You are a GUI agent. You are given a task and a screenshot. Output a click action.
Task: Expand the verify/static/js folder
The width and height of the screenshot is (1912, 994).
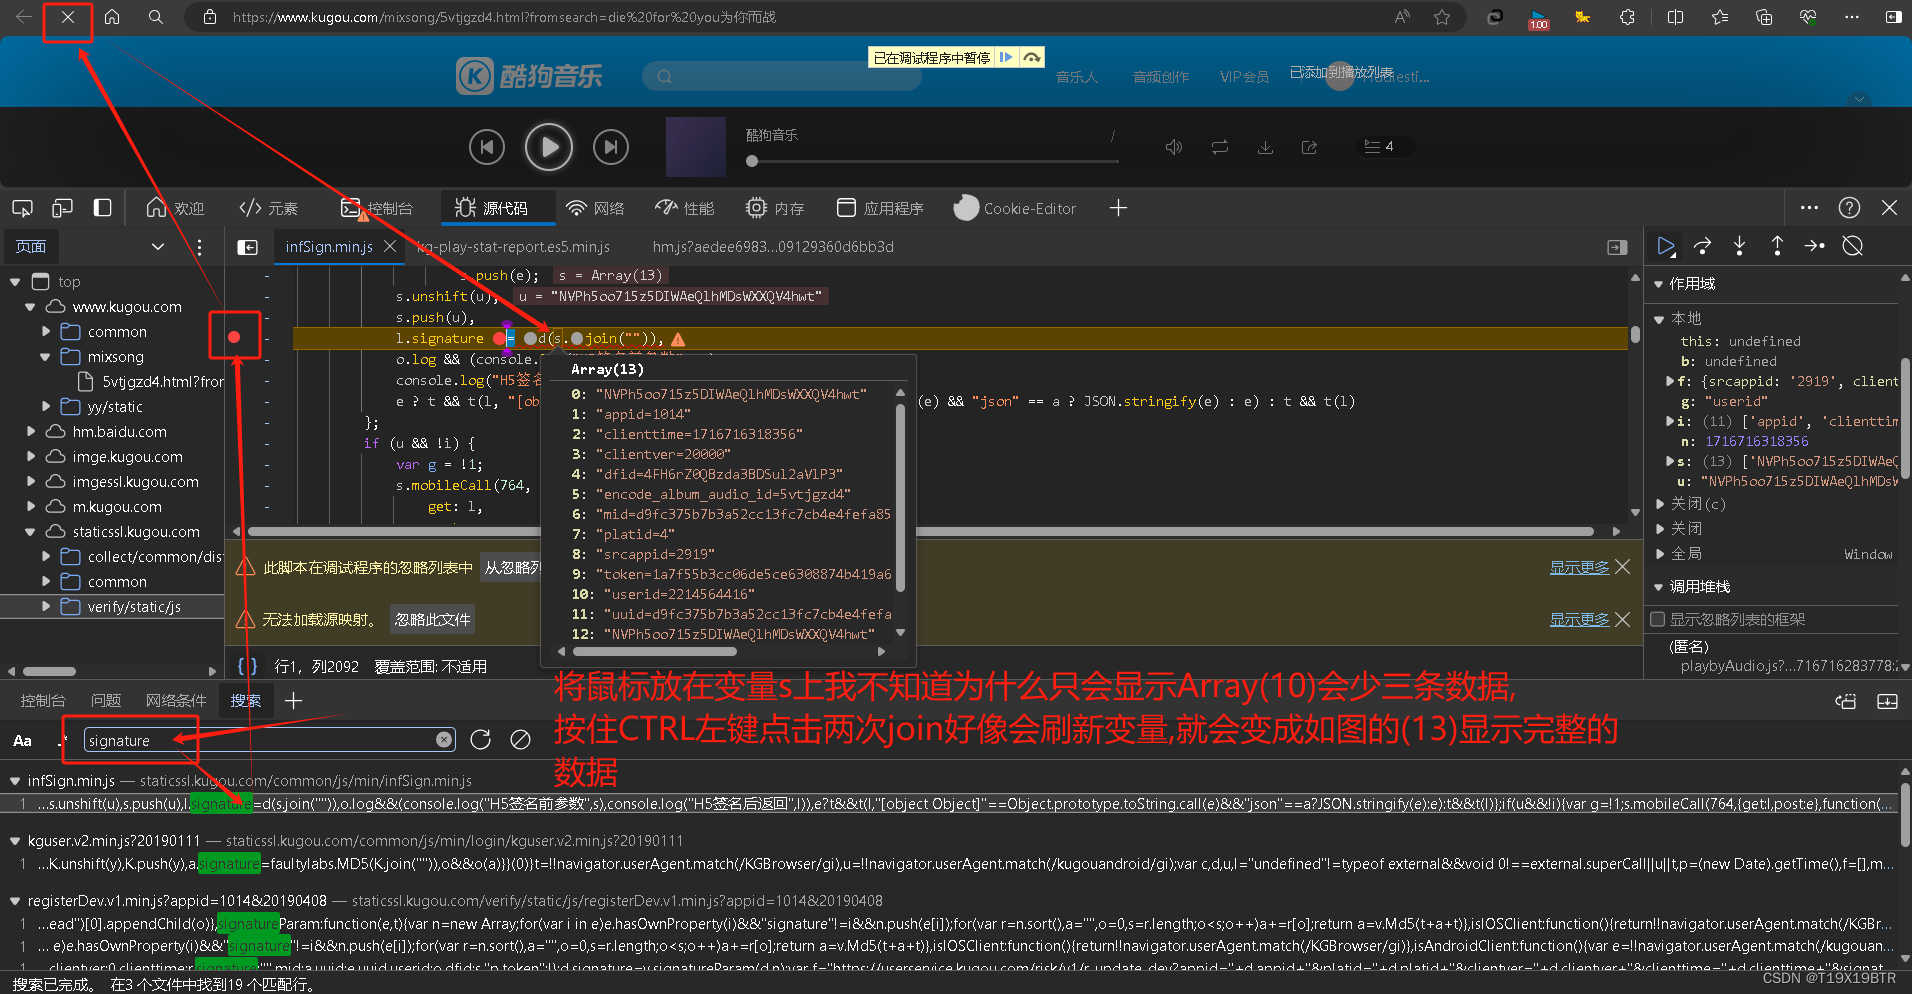click(x=45, y=607)
